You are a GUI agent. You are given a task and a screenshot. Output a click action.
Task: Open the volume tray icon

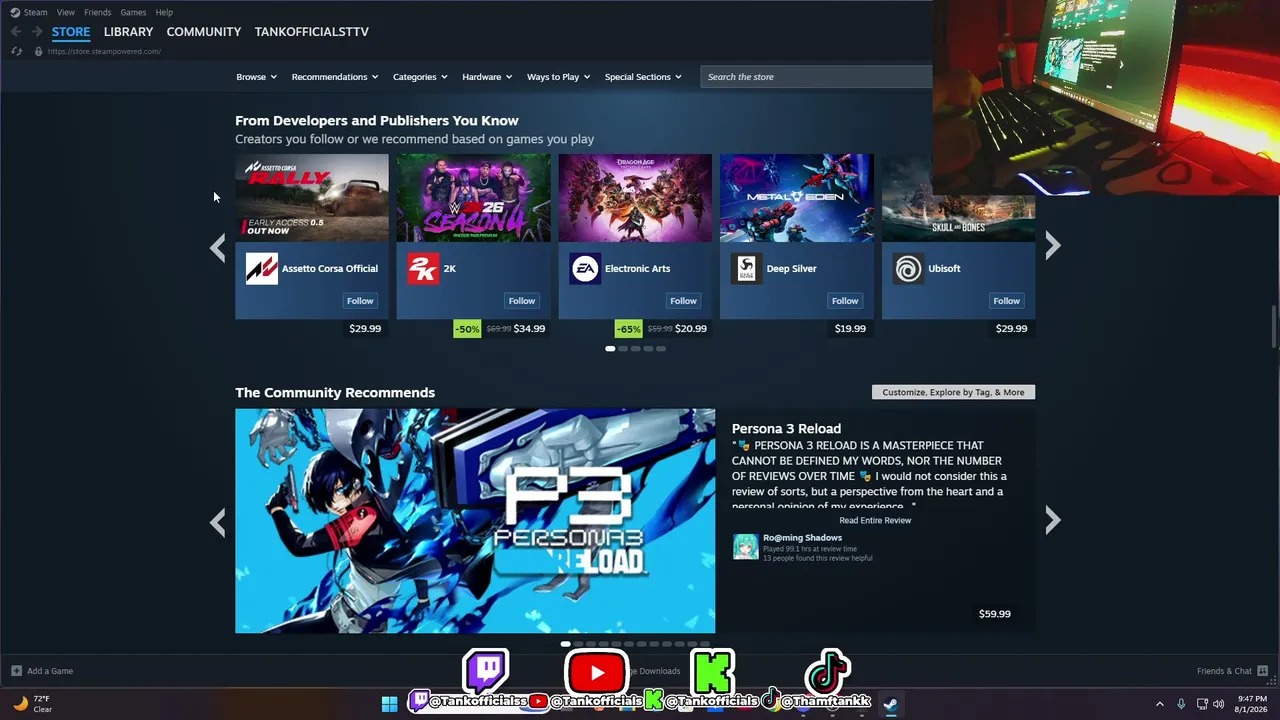(1218, 704)
